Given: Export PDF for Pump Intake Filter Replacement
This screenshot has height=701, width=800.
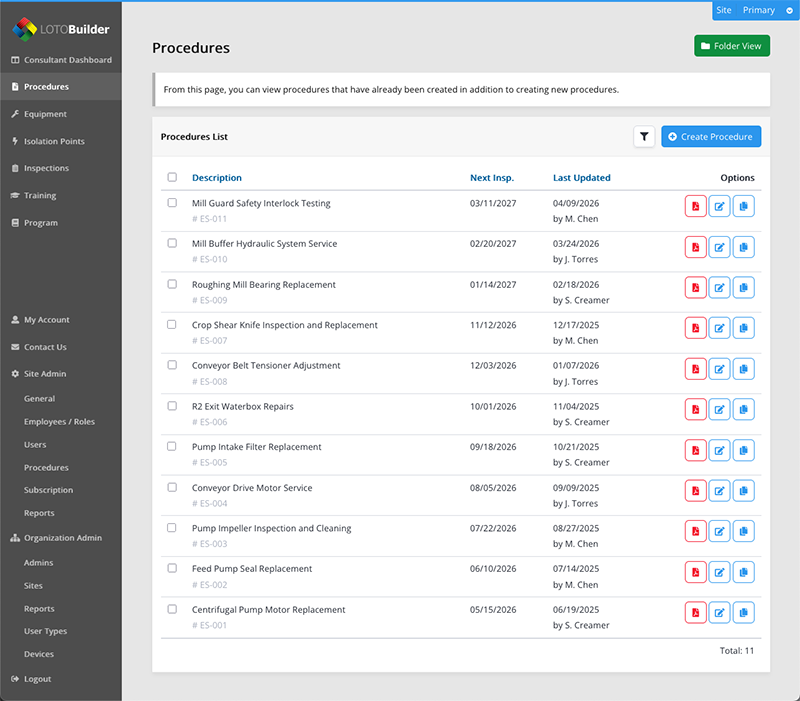Looking at the screenshot, I should coord(695,450).
